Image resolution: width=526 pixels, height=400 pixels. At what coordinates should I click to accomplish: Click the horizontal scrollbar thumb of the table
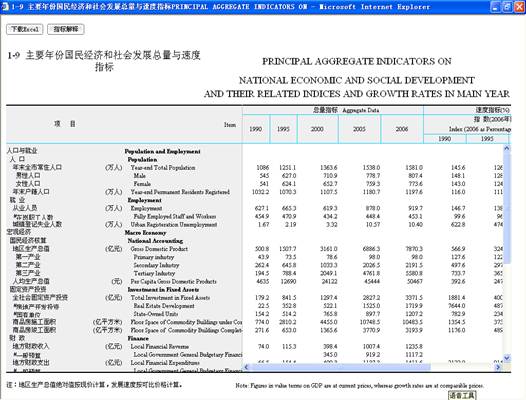tap(340, 367)
